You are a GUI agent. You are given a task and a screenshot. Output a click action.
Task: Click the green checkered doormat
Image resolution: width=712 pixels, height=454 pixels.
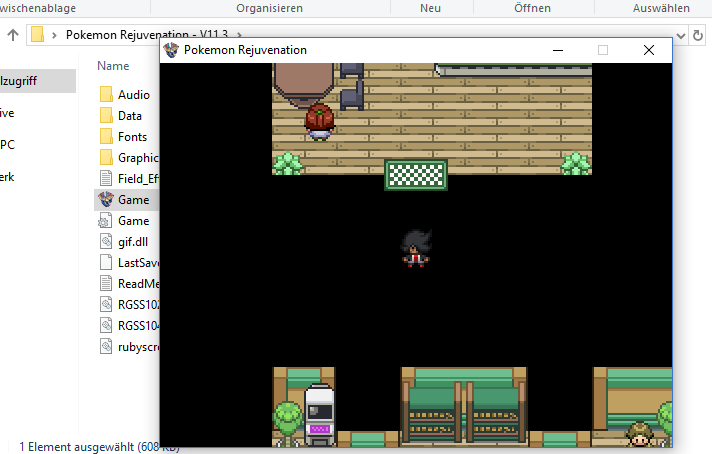[416, 175]
